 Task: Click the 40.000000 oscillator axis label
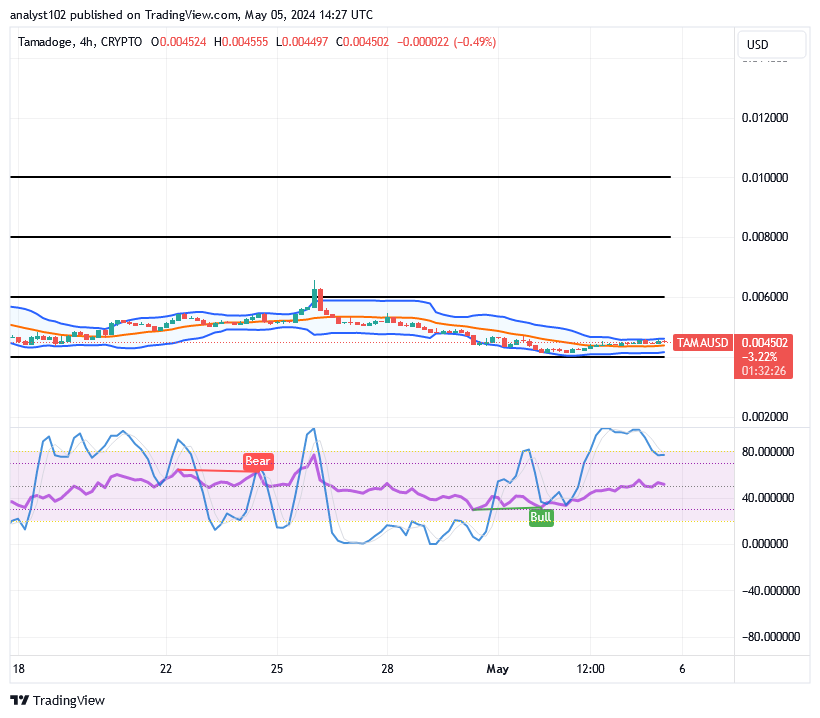(768, 497)
